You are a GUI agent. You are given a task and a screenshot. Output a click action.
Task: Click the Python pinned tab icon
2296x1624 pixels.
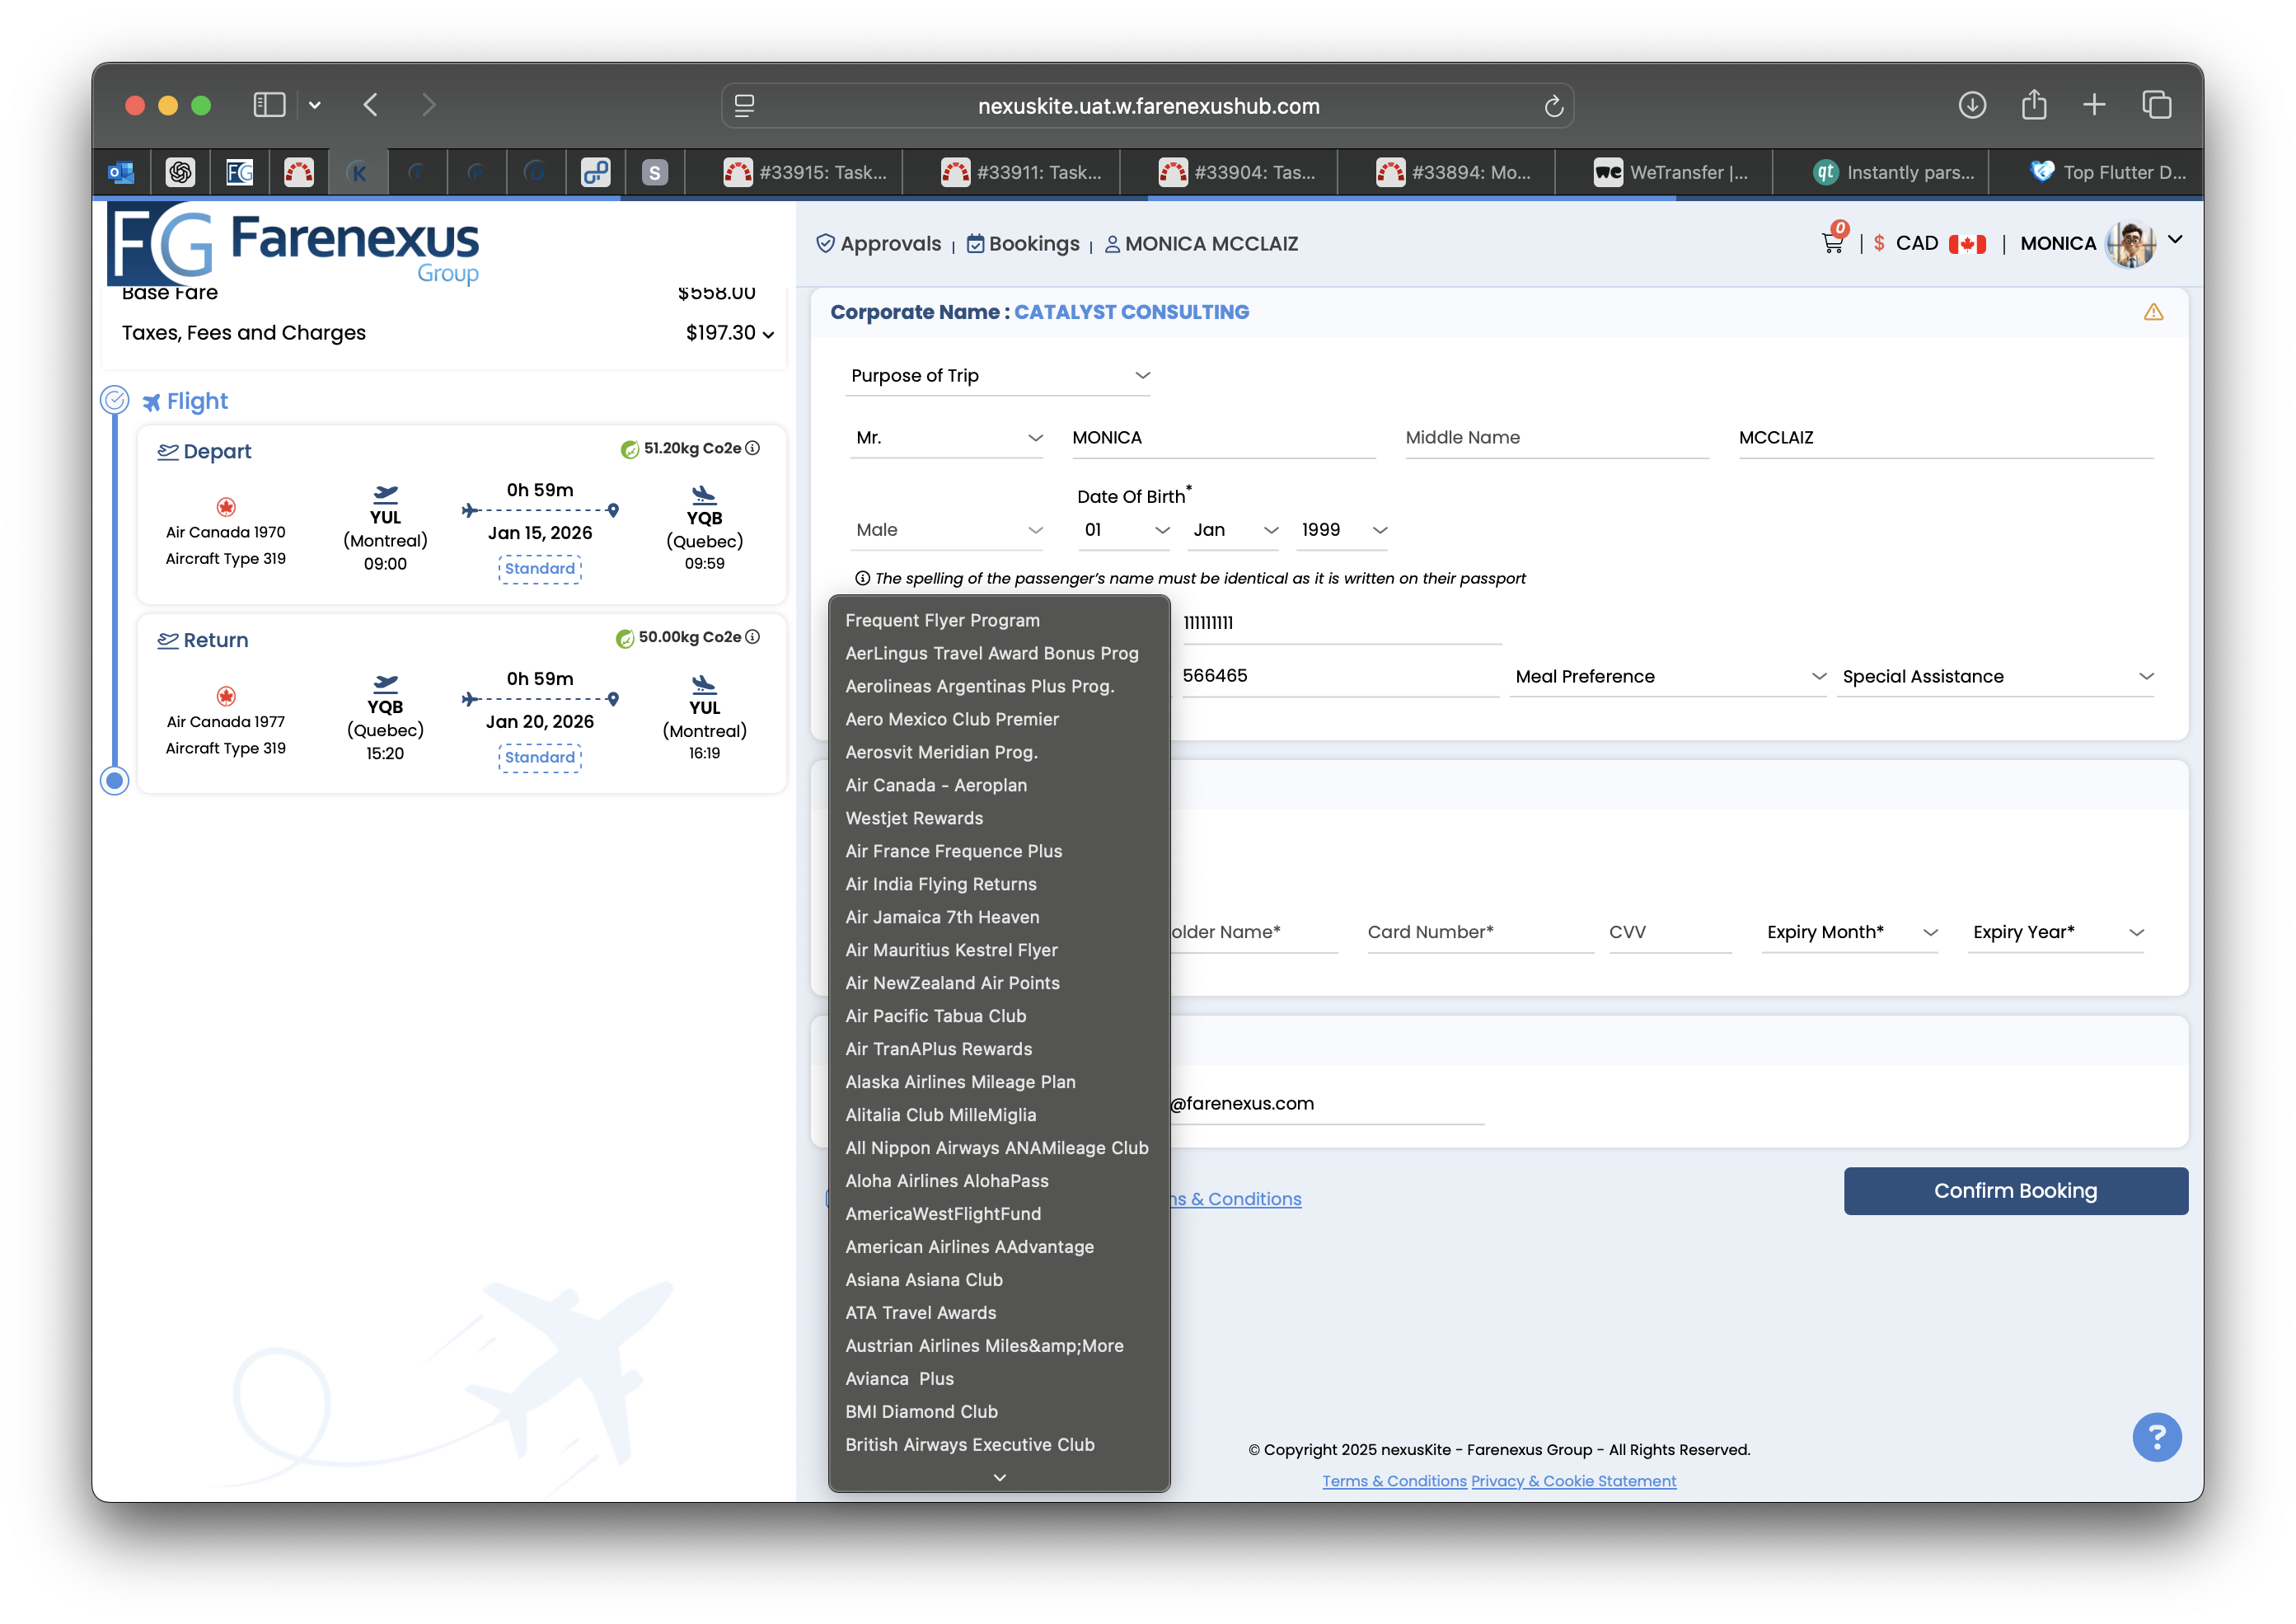pyautogui.click(x=595, y=172)
